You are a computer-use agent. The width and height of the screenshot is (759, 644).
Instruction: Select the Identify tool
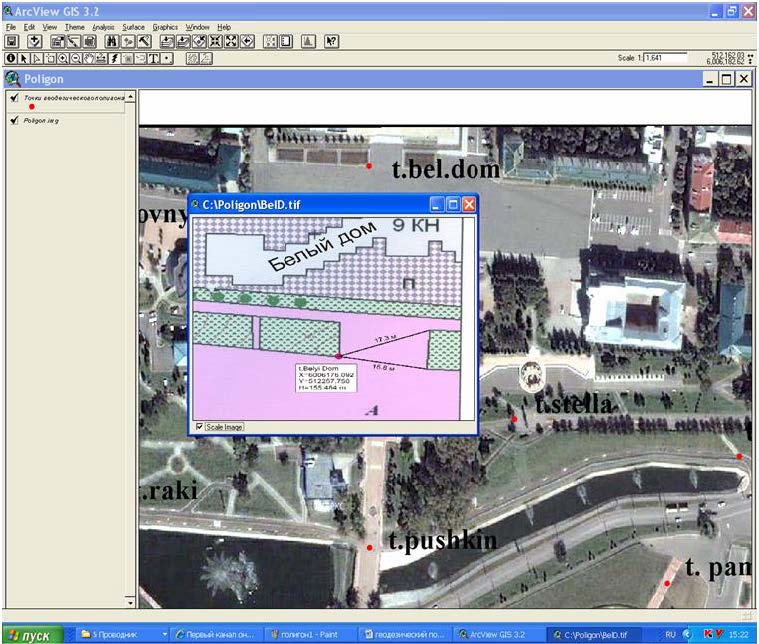tap(11, 59)
